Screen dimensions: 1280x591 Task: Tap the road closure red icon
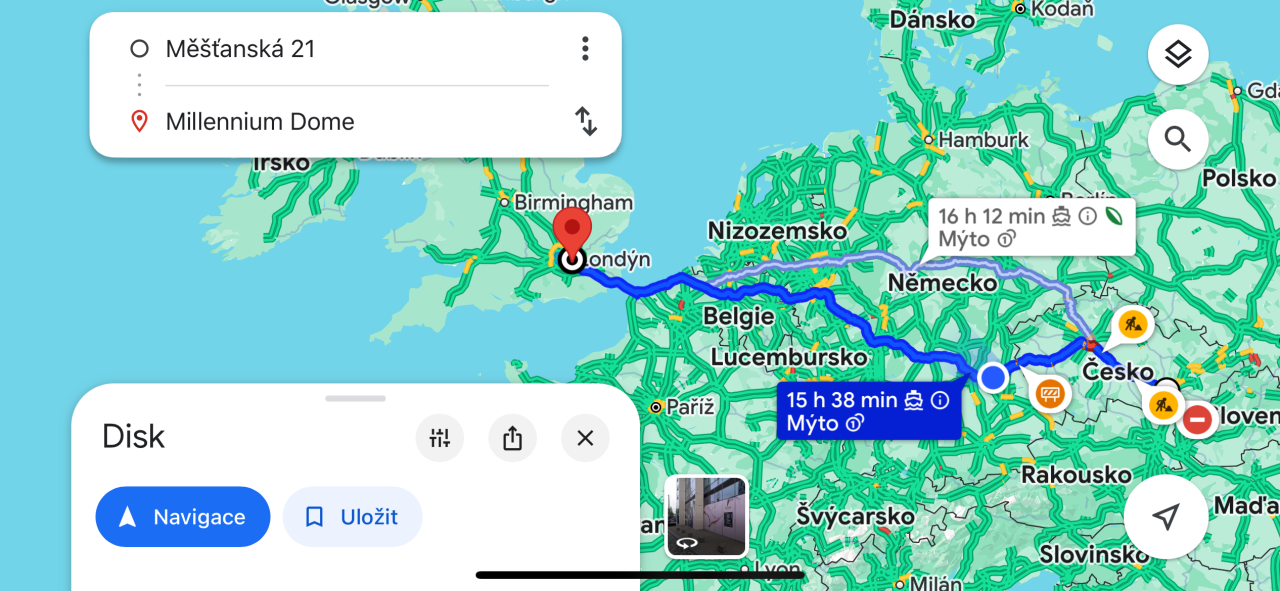coord(1196,419)
